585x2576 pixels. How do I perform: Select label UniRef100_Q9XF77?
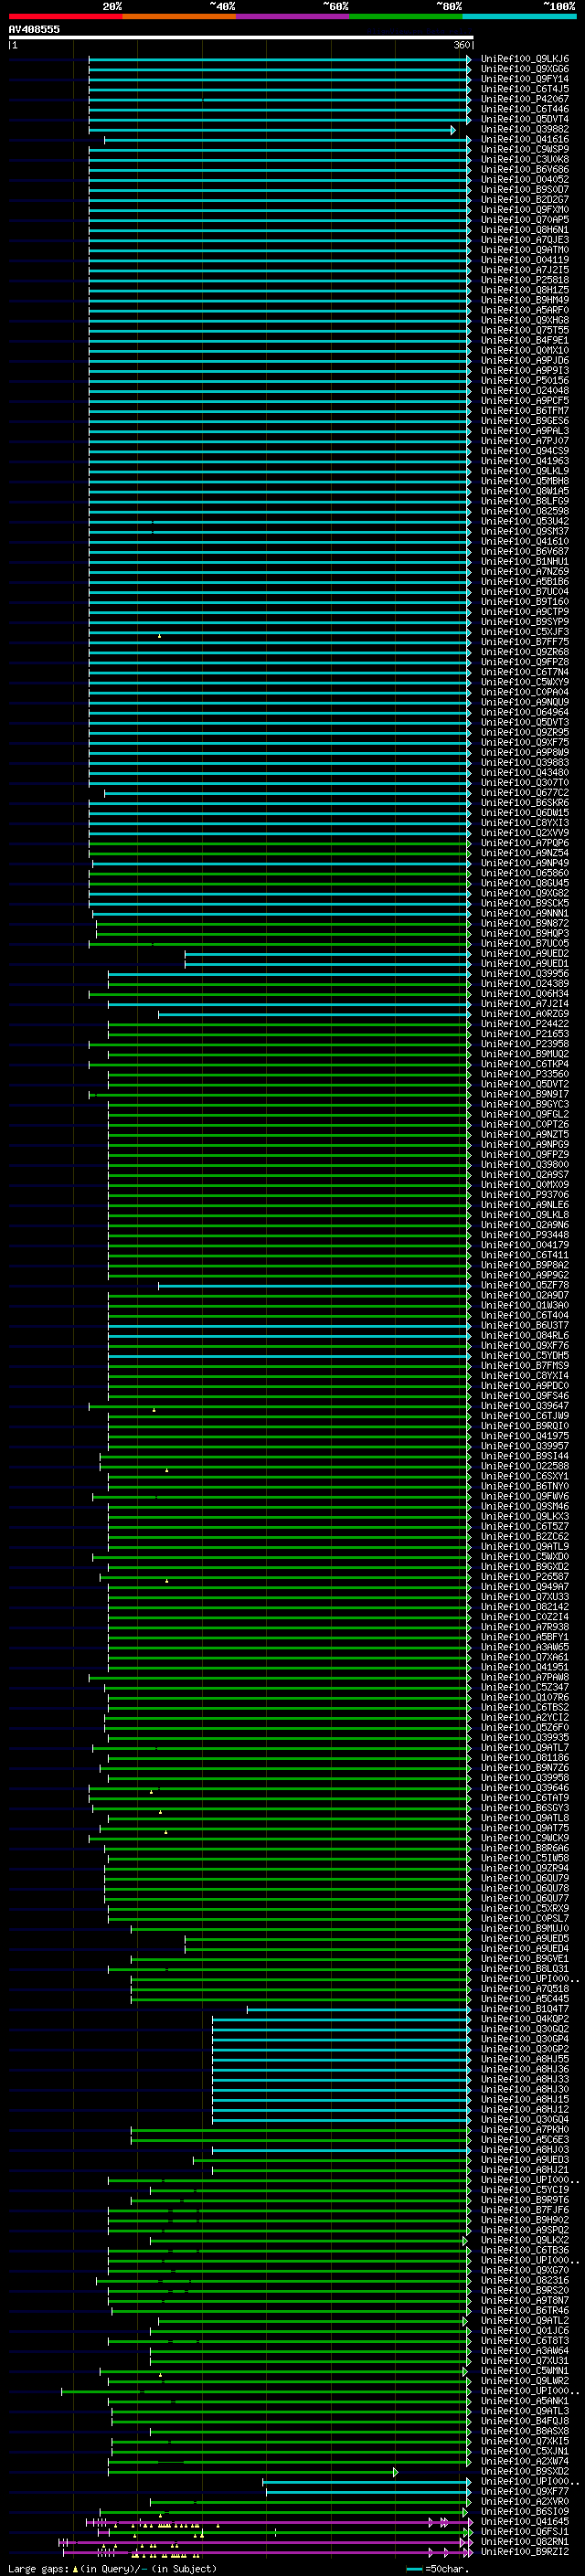click(x=525, y=2491)
